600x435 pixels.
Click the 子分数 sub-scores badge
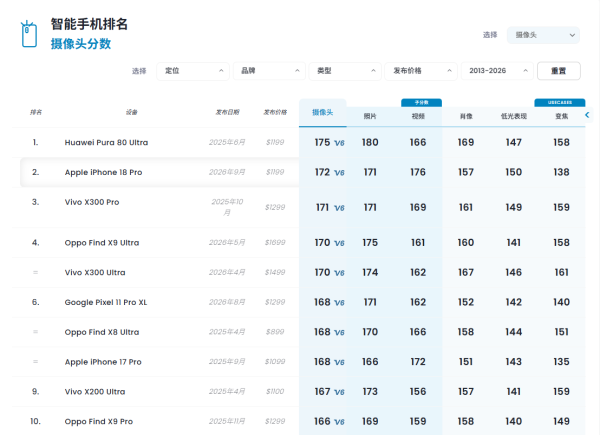click(x=421, y=103)
